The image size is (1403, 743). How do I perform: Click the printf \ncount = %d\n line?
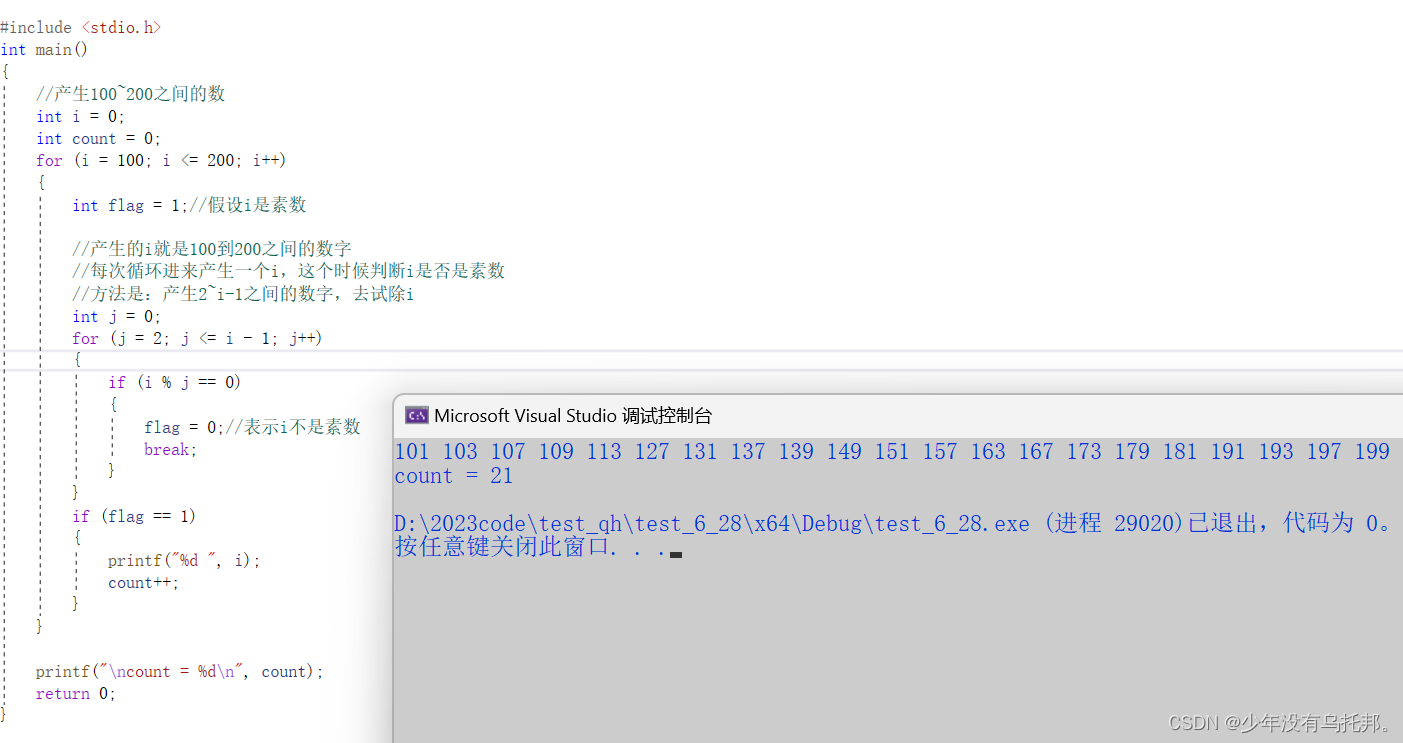[180, 672]
